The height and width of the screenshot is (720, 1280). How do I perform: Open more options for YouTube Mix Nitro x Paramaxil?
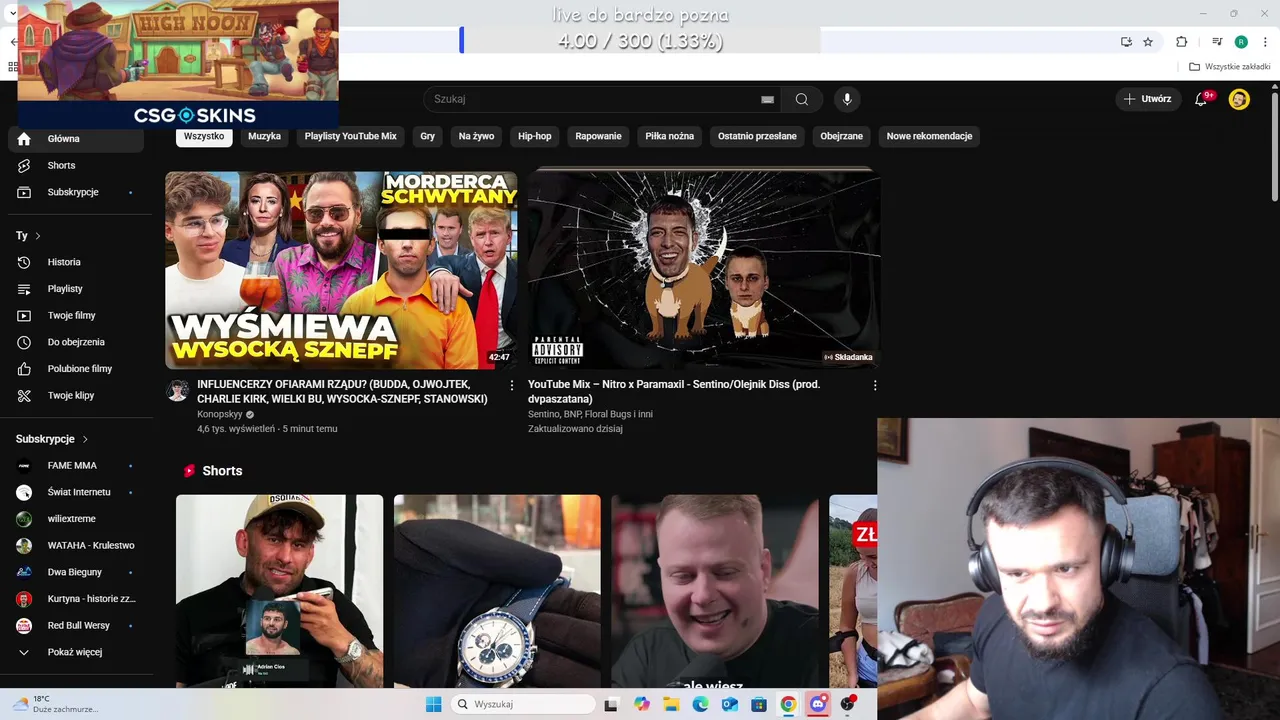[875, 385]
